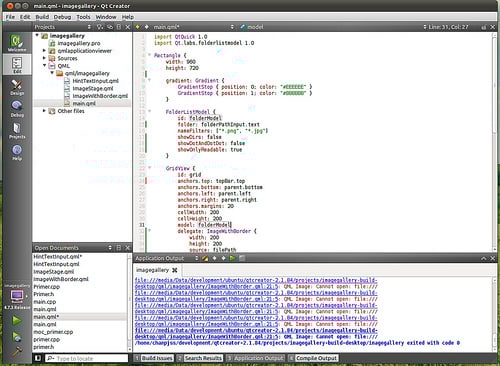The image size is (500, 366).
Task: Split the code editor view
Action: tap(484, 27)
